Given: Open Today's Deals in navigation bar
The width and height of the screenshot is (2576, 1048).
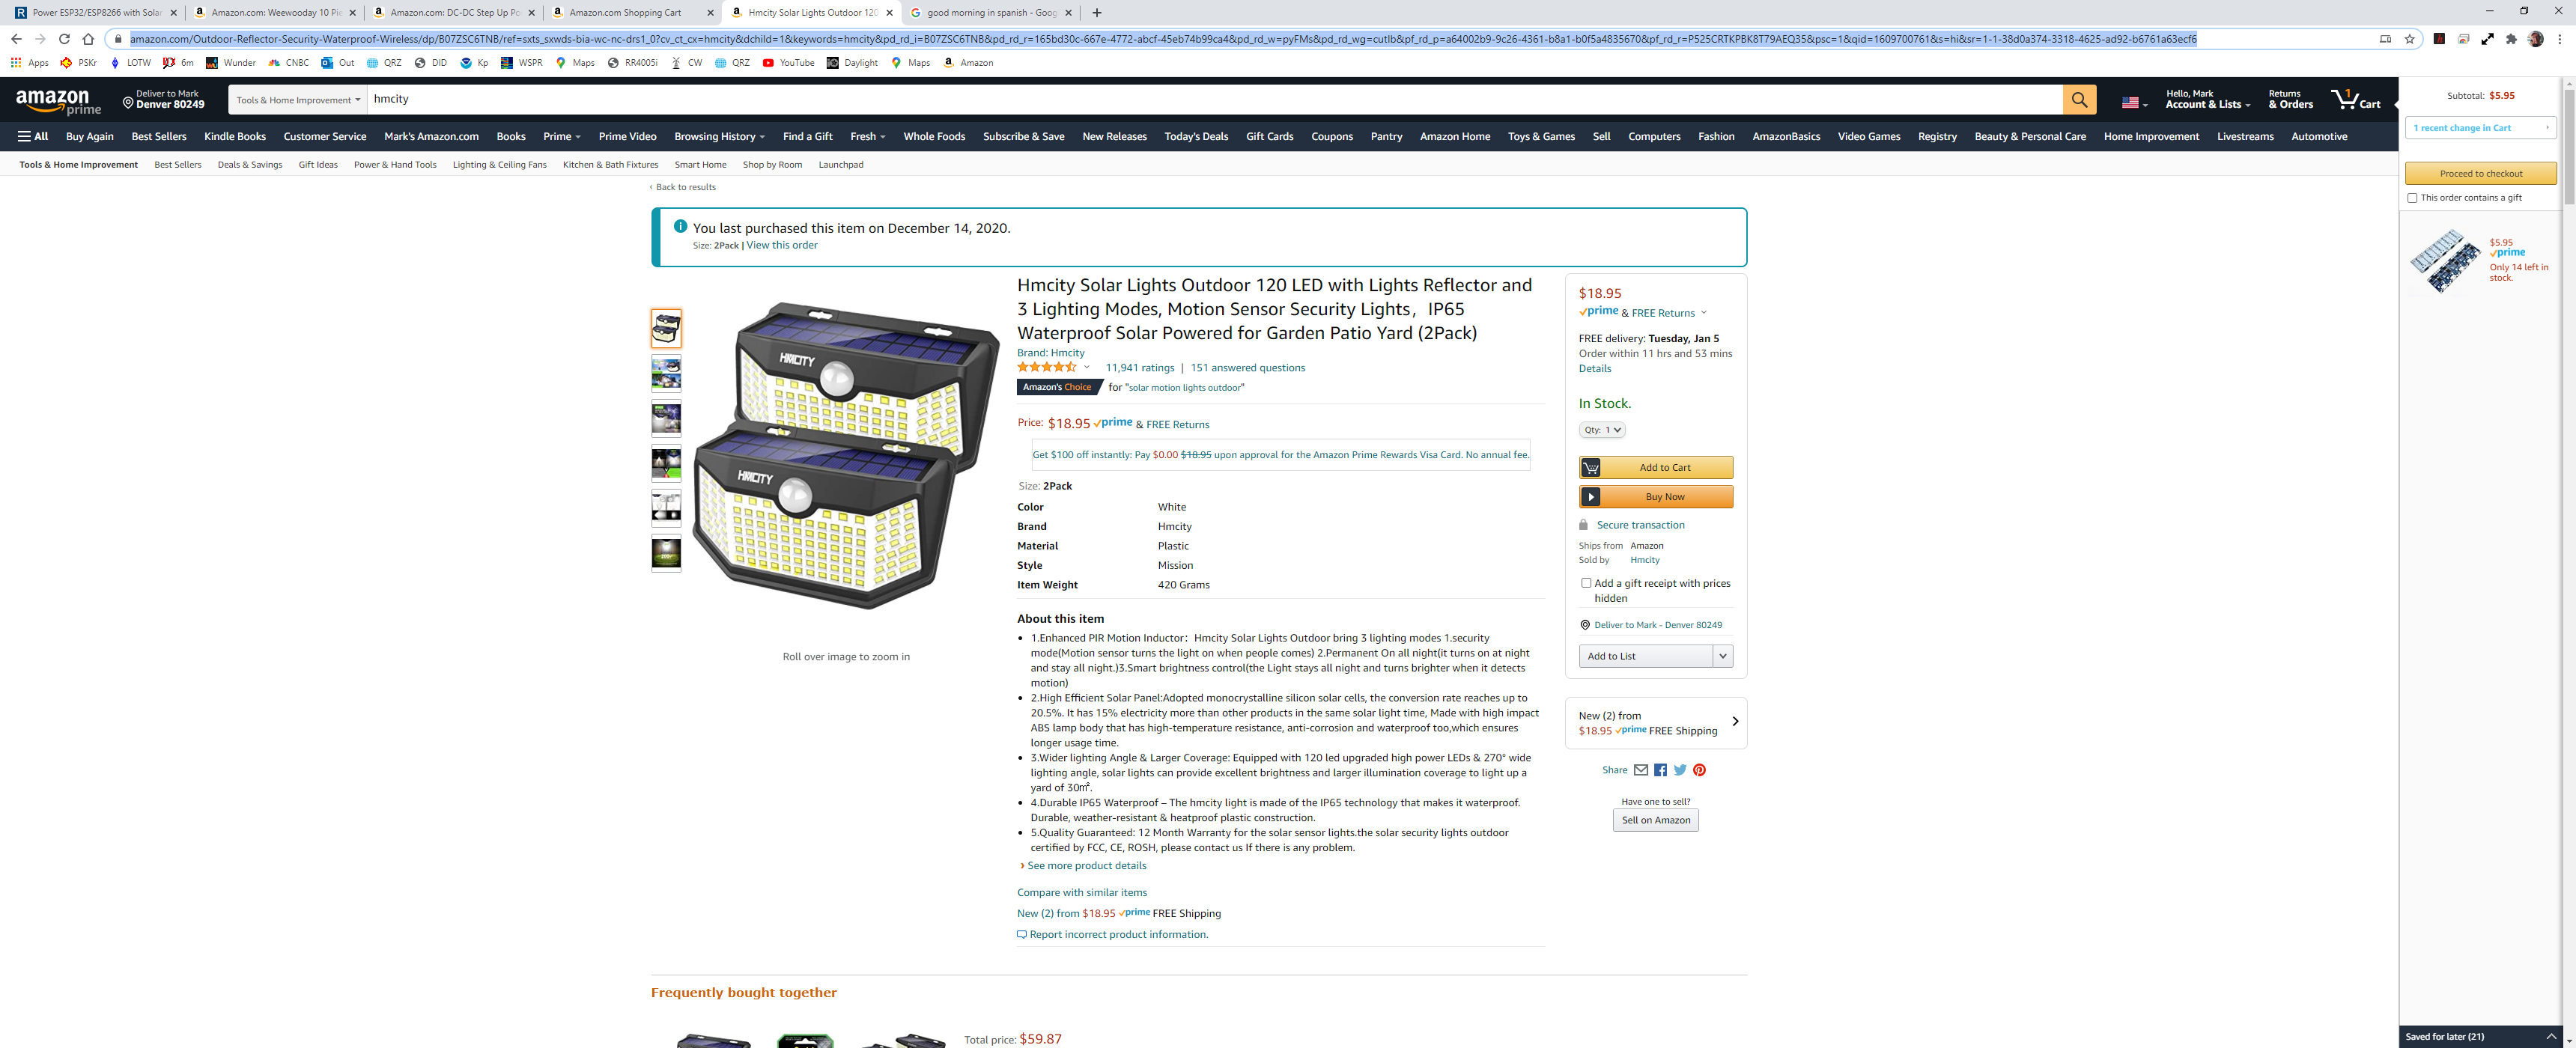Looking at the screenshot, I should click(1196, 136).
